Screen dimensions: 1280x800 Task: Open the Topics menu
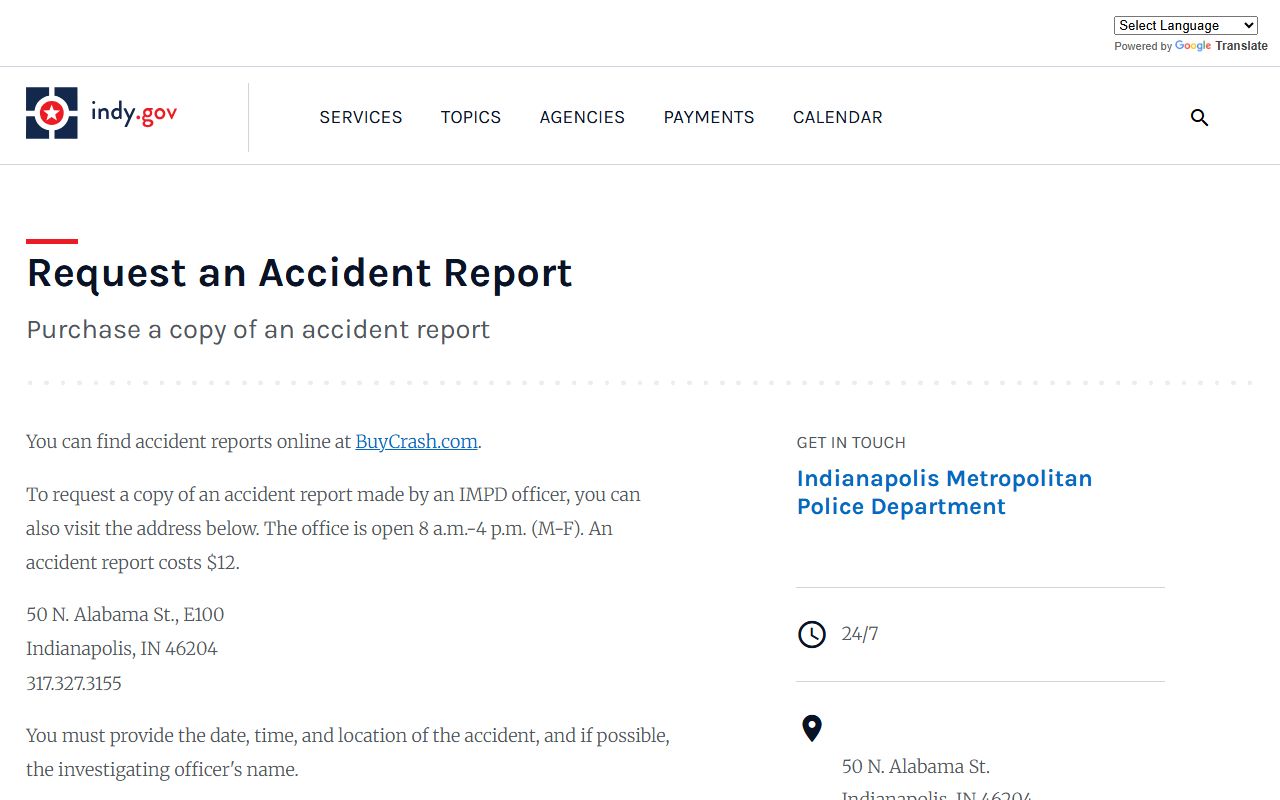tap(471, 117)
